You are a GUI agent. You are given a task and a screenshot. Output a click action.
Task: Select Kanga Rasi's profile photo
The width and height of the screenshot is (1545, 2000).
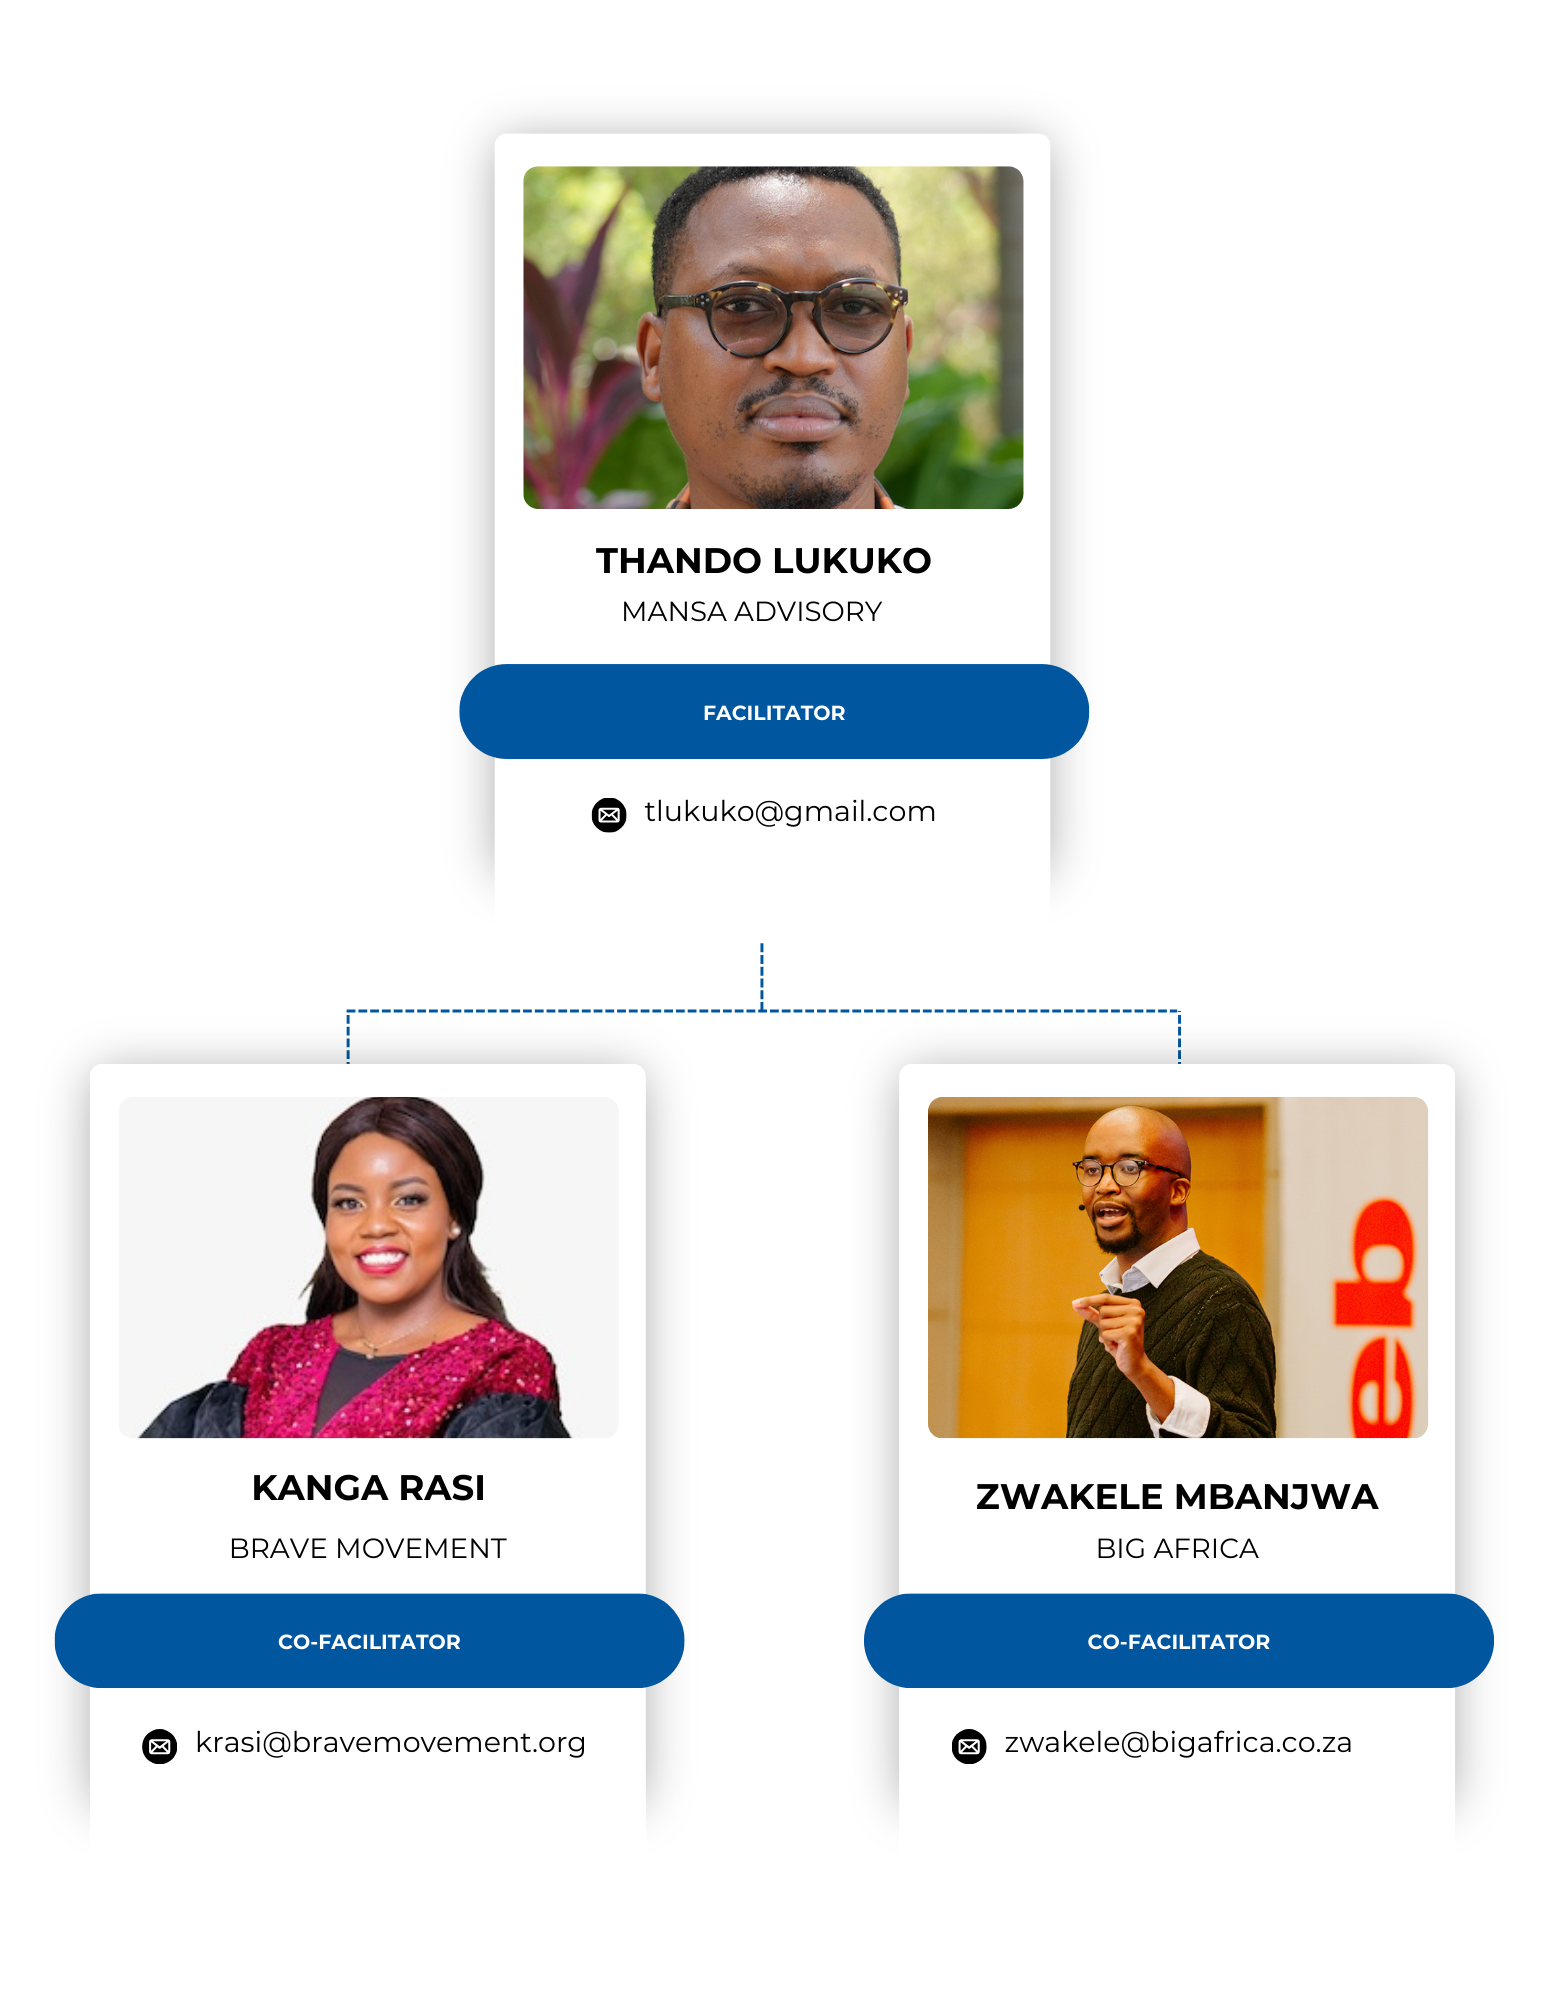[x=368, y=1267]
